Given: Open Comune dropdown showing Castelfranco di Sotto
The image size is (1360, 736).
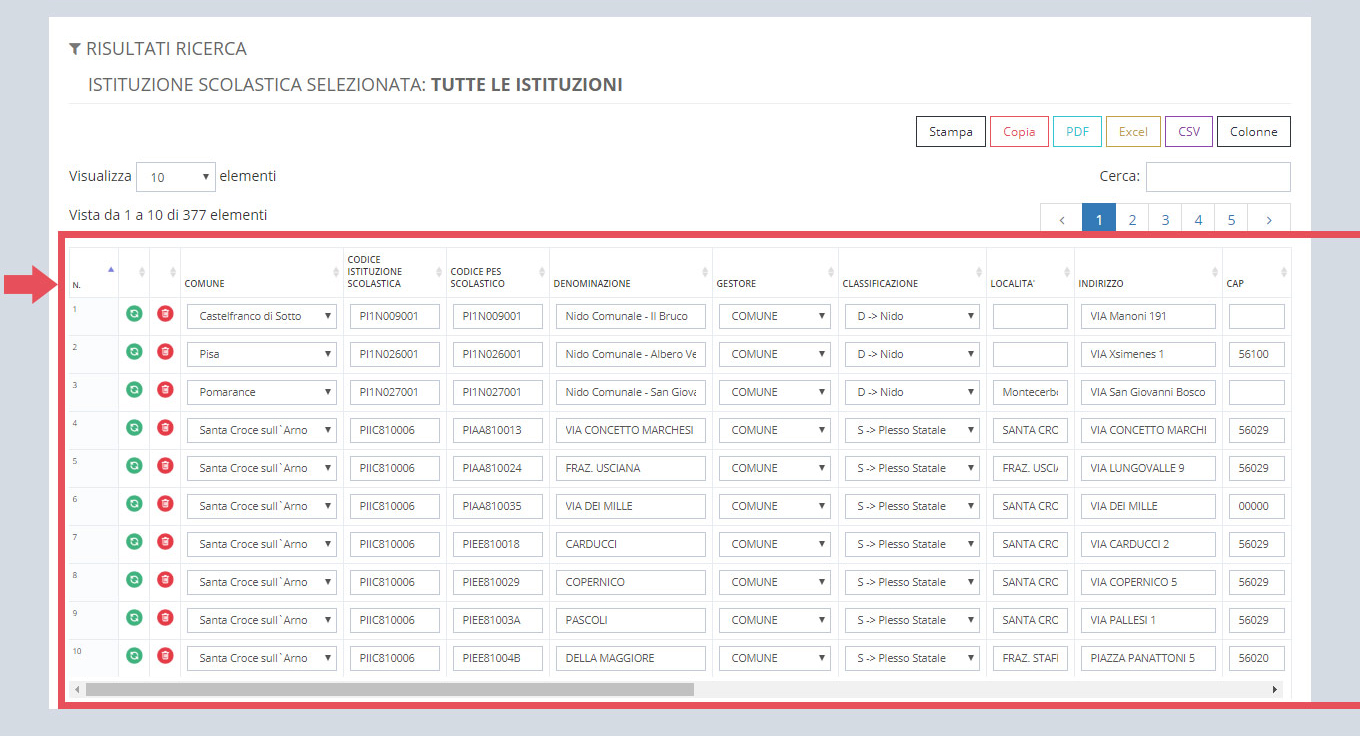Looking at the screenshot, I should 262,316.
